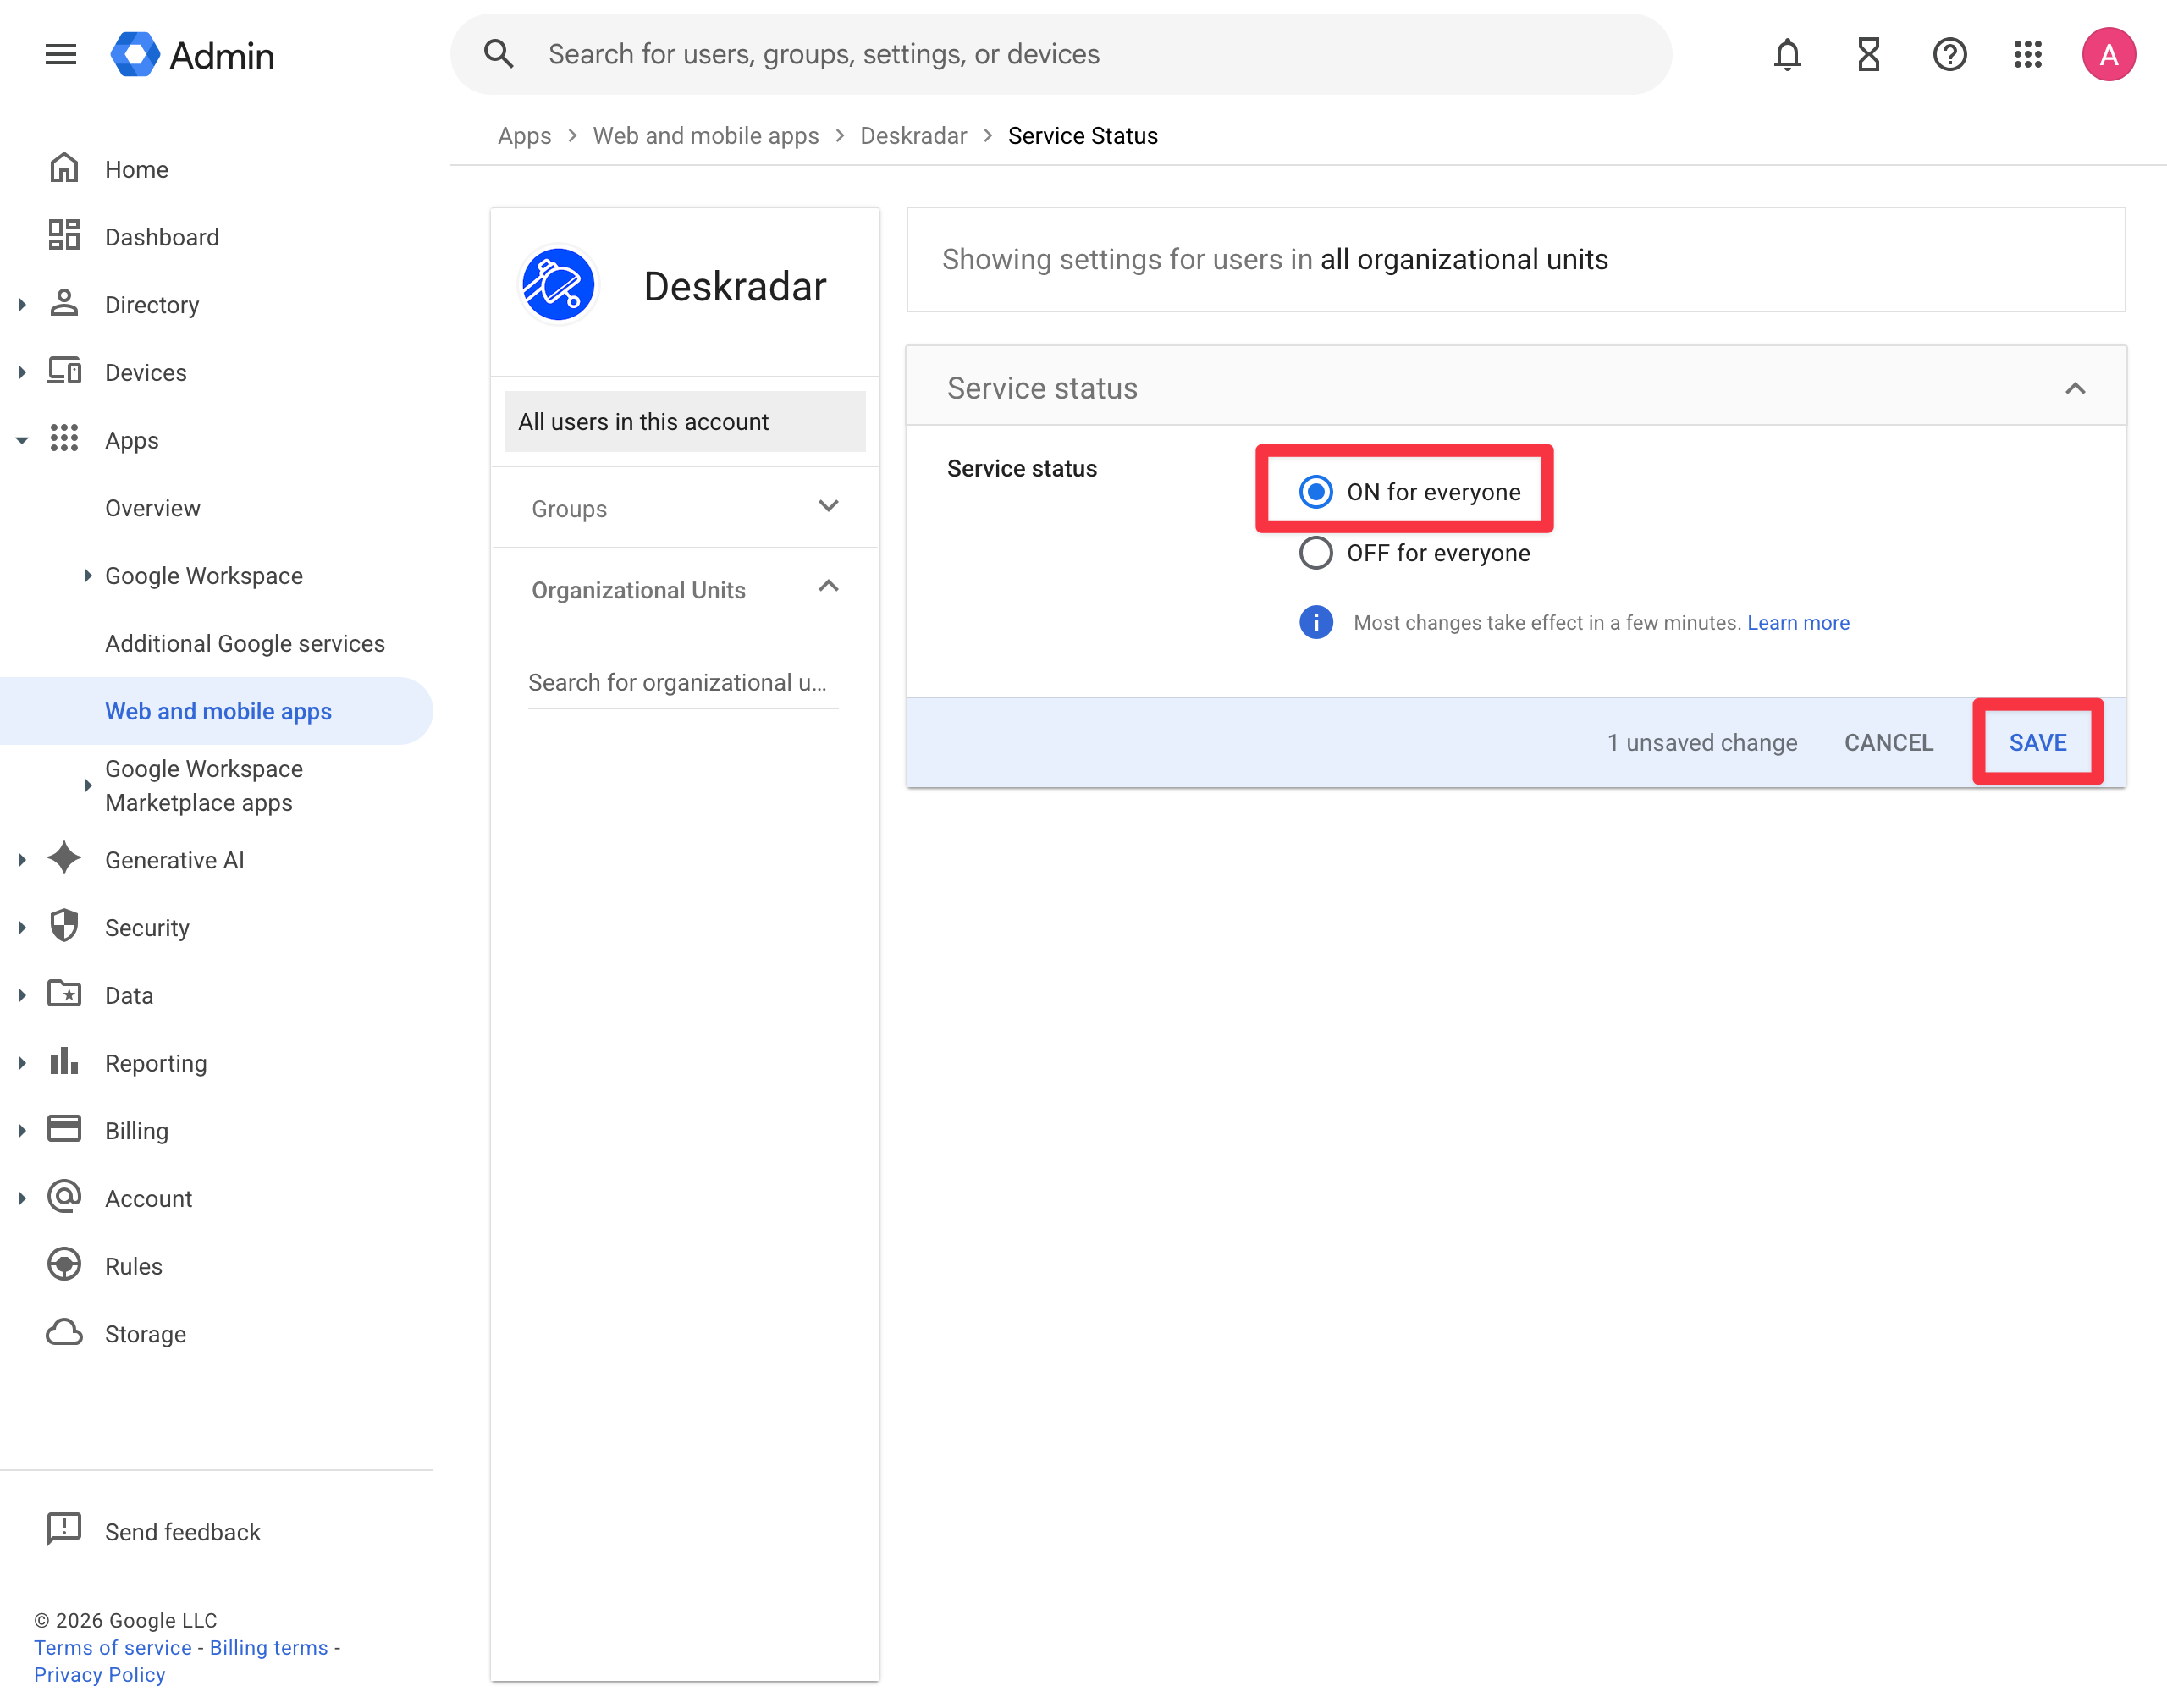Collapse the Apps sidebar arrow

click(x=22, y=440)
